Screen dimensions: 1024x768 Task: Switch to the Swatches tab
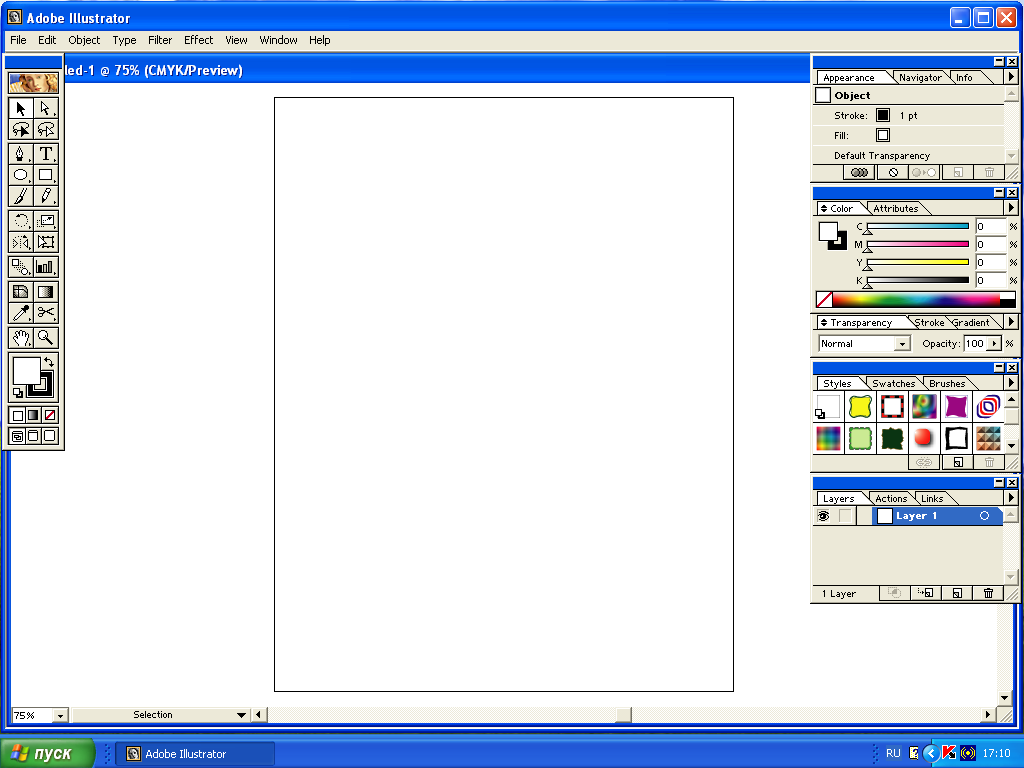893,384
